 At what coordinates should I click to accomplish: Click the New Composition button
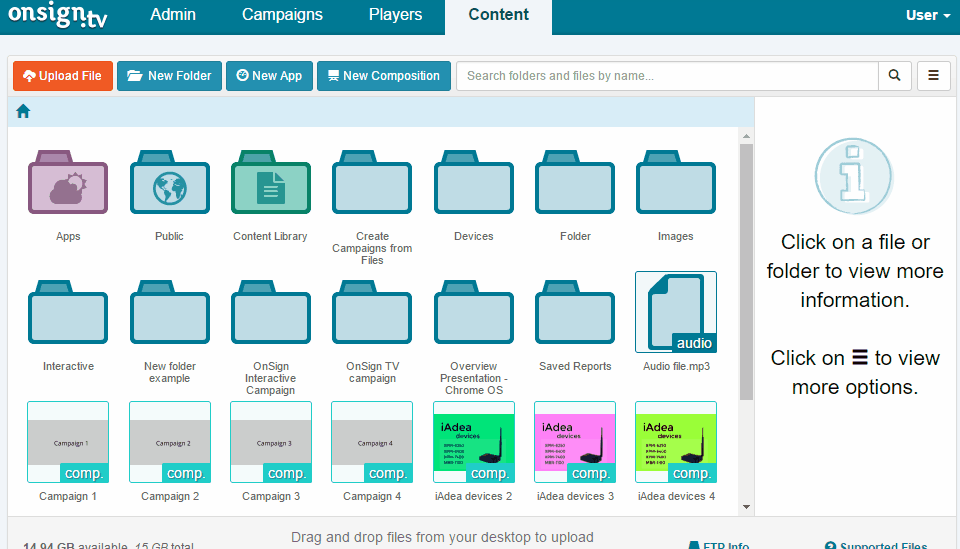384,76
